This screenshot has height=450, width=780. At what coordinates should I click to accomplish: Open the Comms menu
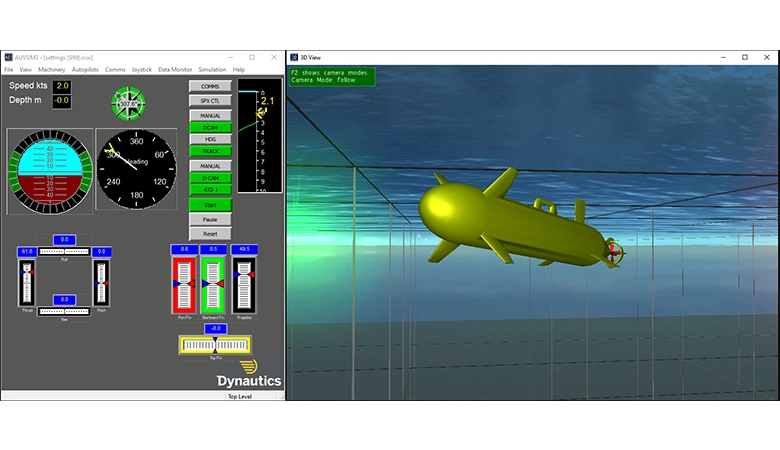pos(115,70)
